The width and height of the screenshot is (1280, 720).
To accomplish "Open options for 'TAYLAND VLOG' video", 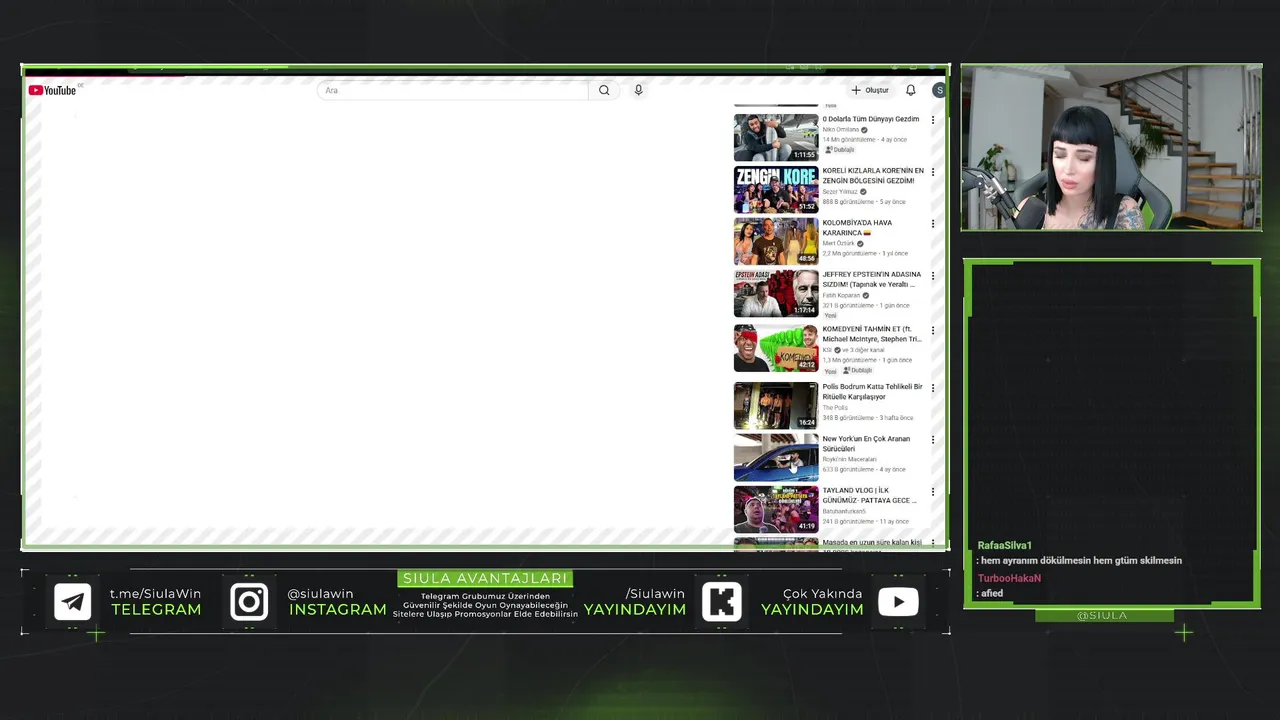I will (x=933, y=492).
